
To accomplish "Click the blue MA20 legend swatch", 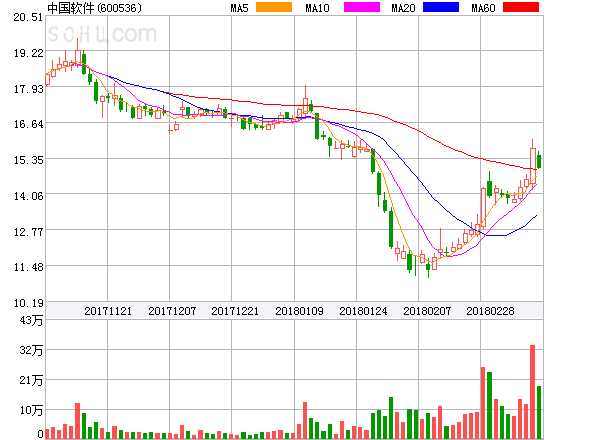I will pos(441,7).
